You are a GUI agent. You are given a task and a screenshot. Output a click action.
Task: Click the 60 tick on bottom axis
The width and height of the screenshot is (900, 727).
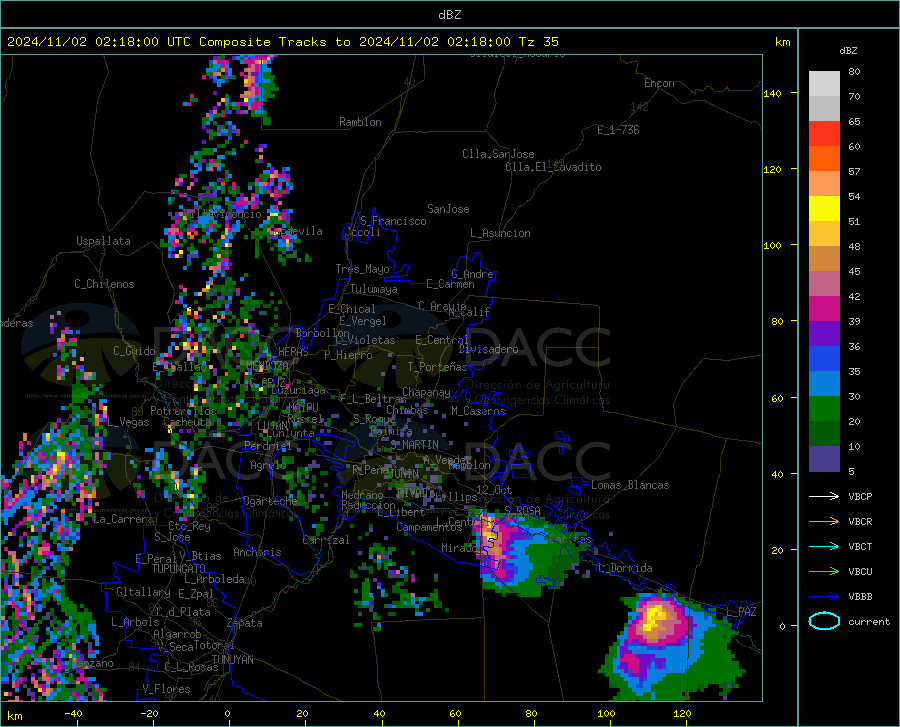click(455, 713)
